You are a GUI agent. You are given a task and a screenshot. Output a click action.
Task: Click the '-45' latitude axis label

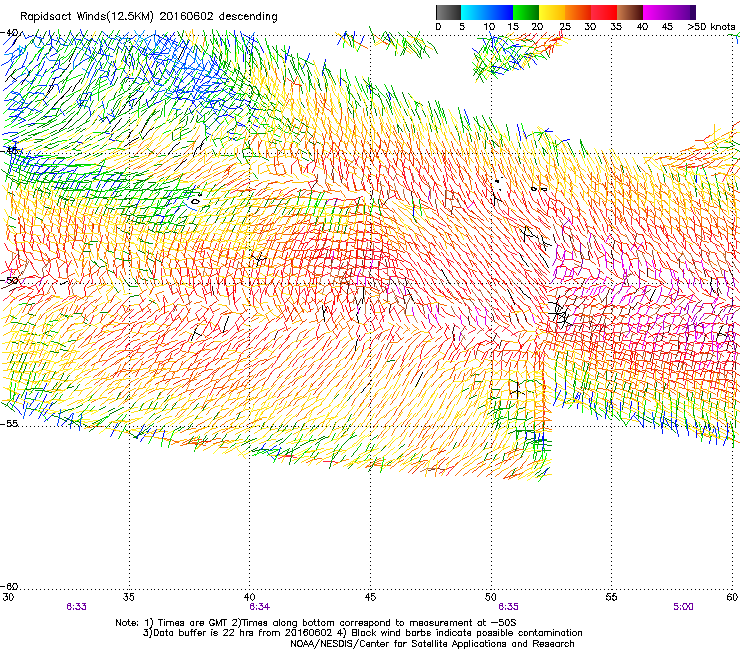coord(9,151)
